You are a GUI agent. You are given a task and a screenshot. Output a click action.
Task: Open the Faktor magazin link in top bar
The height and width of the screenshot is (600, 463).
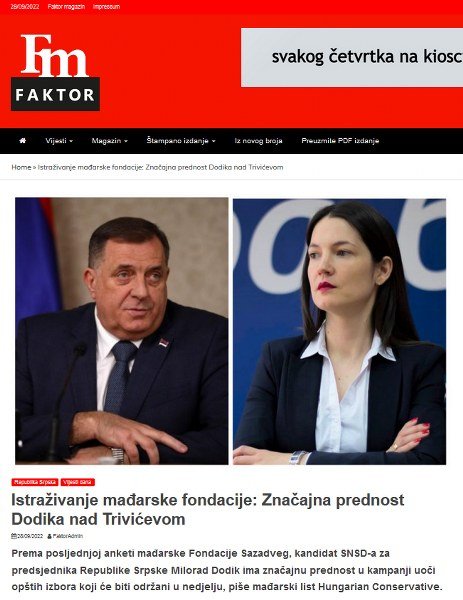click(66, 7)
